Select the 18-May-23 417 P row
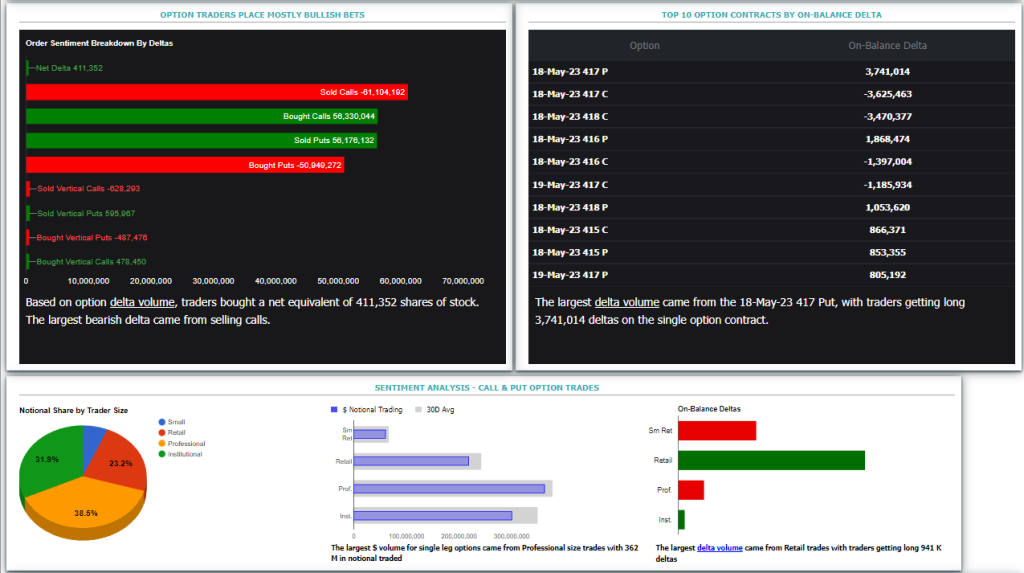The image size is (1024, 573). pyautogui.click(x=771, y=72)
